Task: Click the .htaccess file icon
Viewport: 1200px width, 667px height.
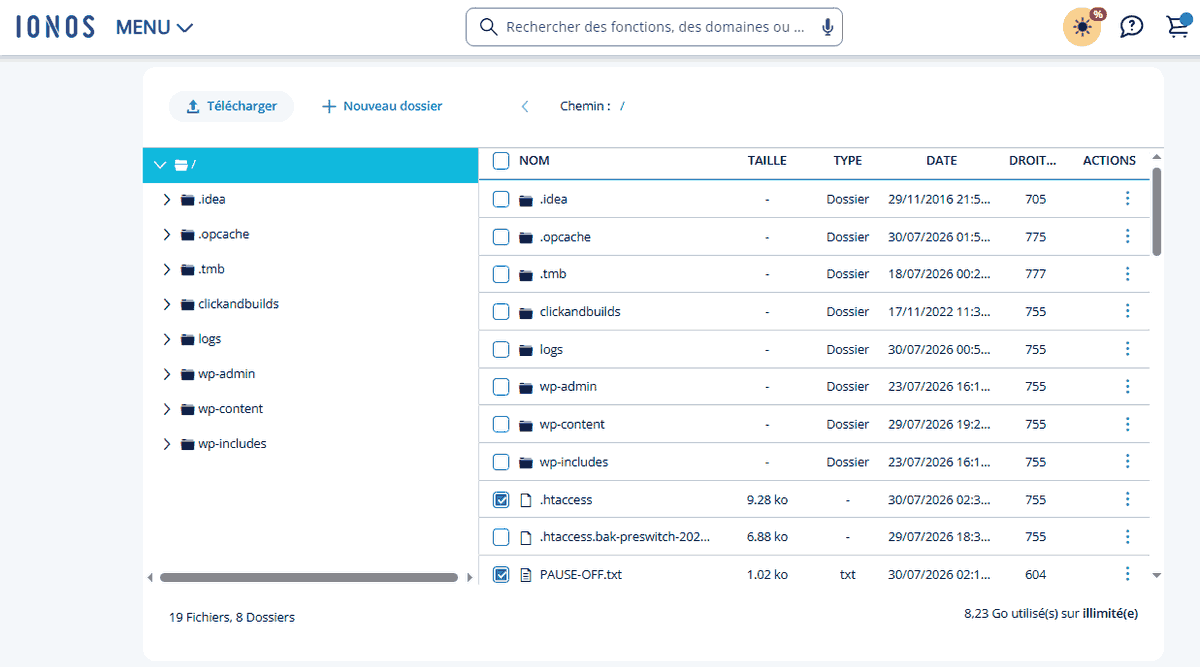Action: [x=526, y=499]
